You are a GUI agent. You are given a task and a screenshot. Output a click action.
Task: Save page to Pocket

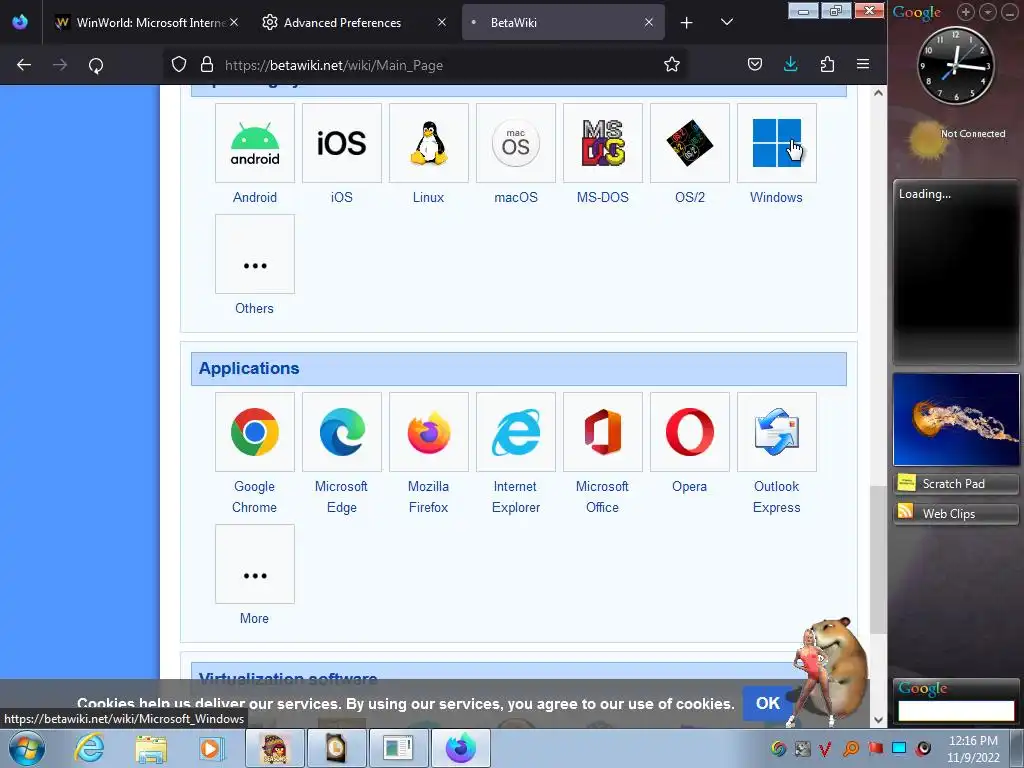coord(754,64)
